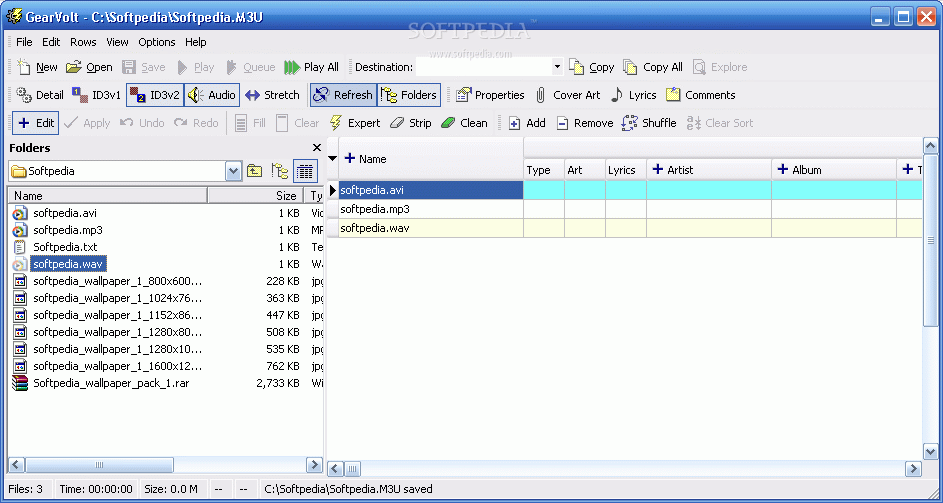
Task: Select softpedia.mp3 in the folder list
Action: [68, 230]
